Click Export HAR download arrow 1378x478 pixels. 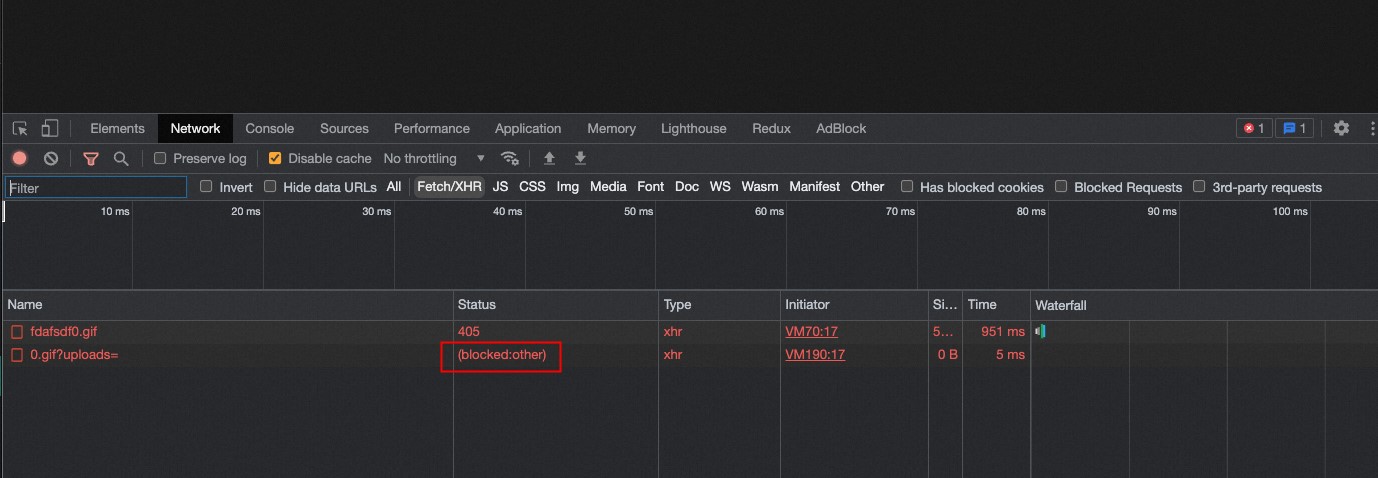coord(580,158)
